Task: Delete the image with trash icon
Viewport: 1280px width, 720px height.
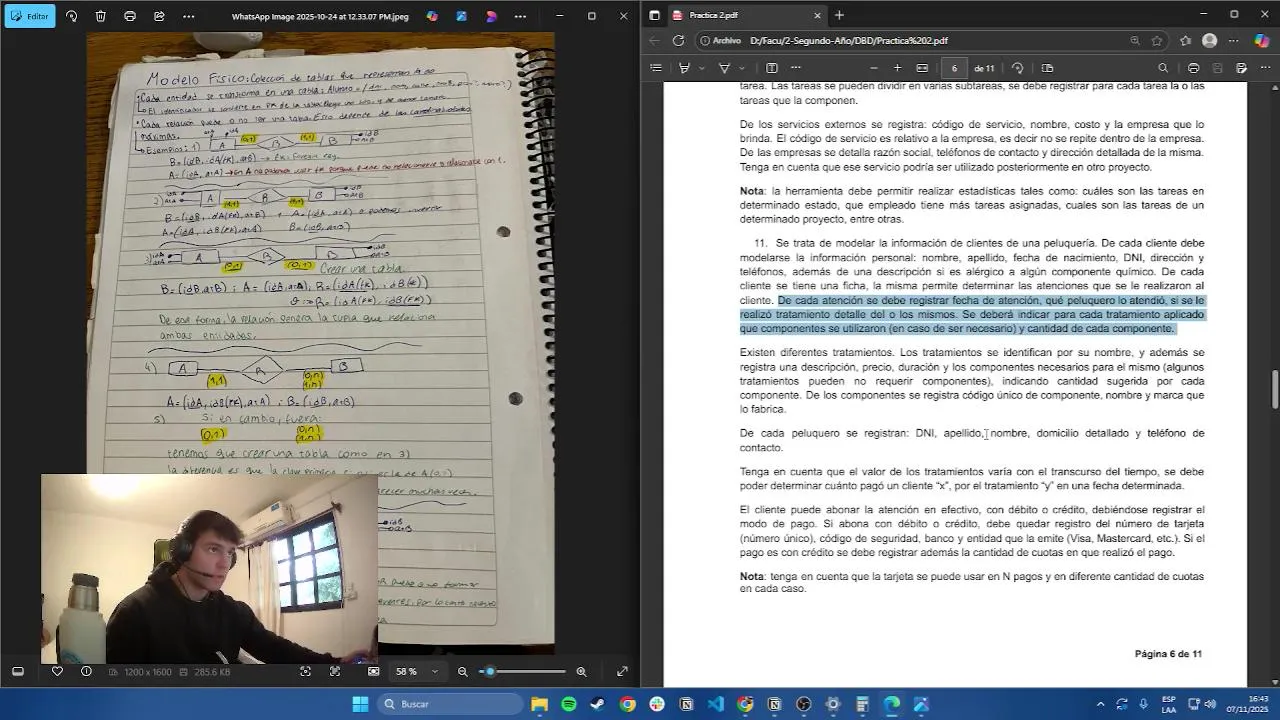Action: [x=101, y=16]
